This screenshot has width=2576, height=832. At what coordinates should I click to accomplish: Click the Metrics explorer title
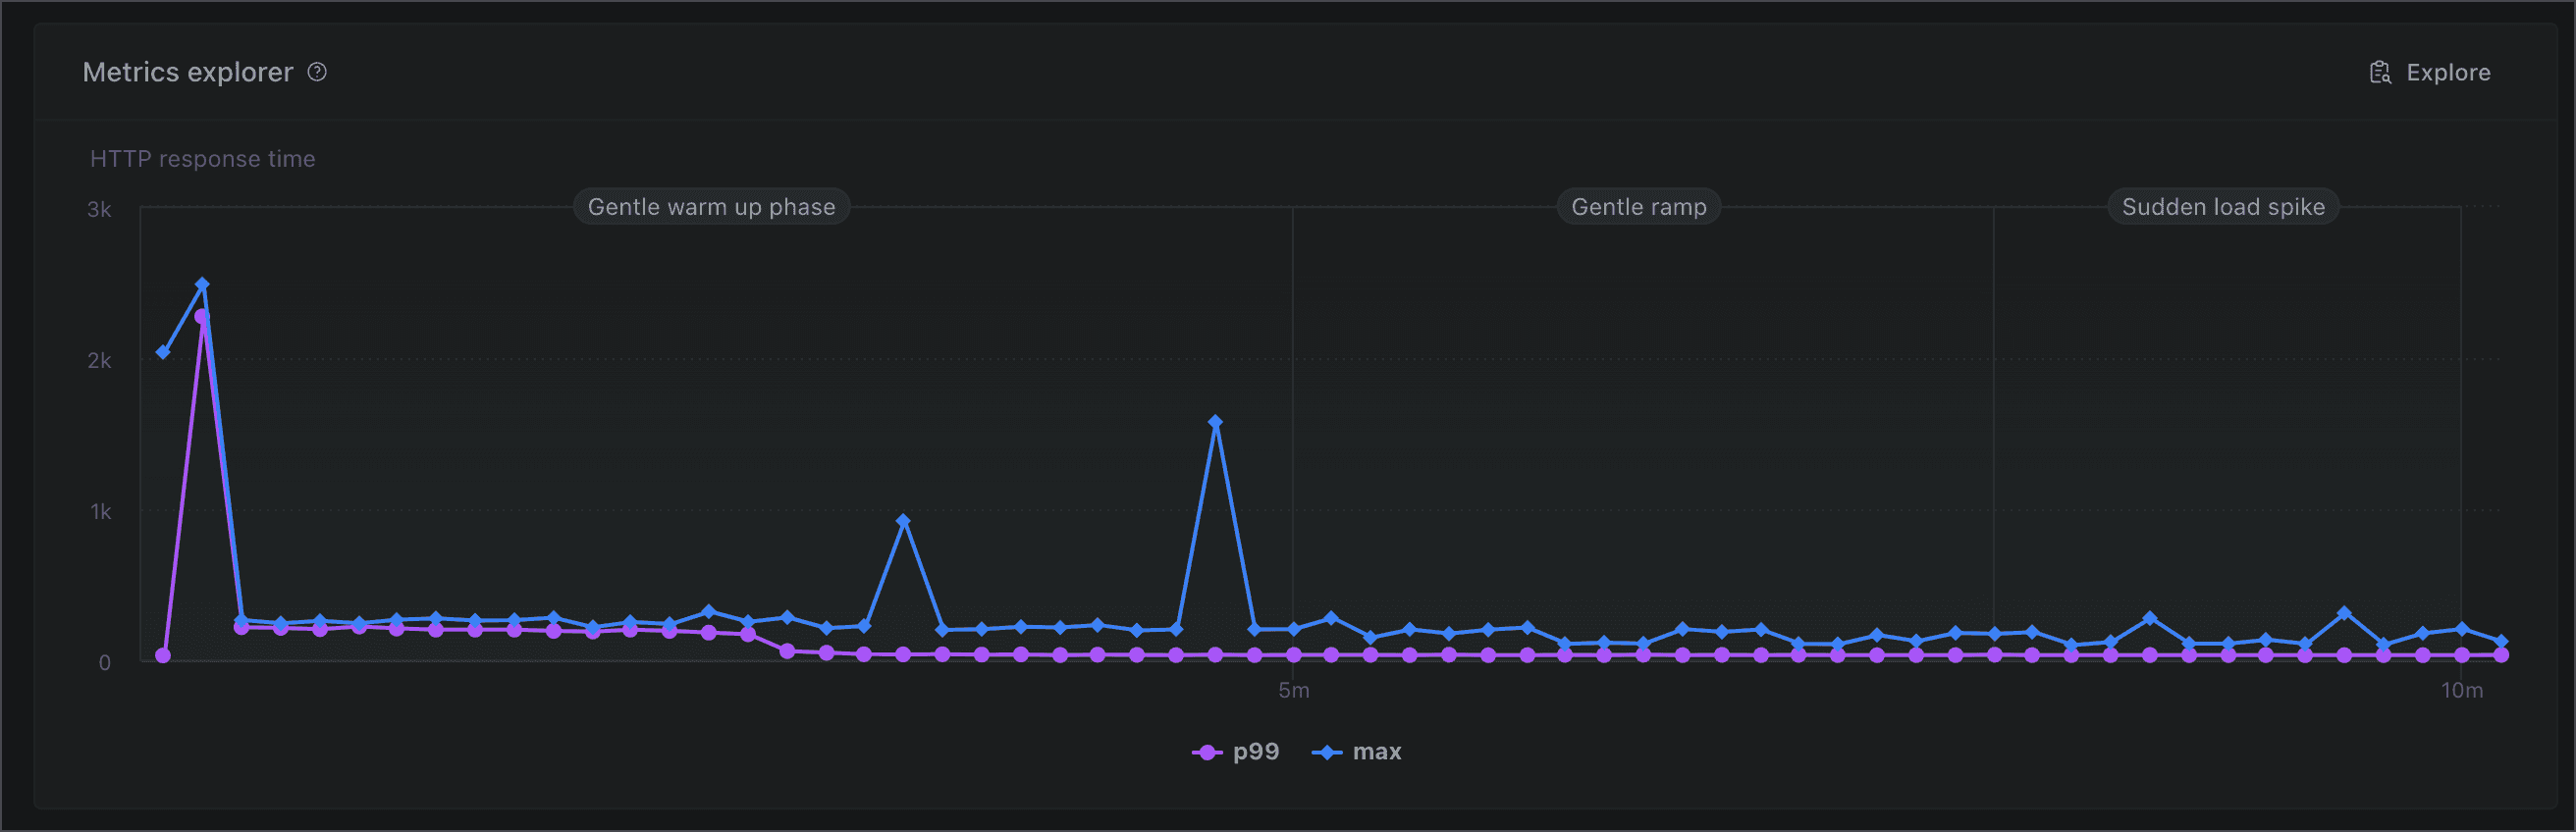(x=188, y=72)
